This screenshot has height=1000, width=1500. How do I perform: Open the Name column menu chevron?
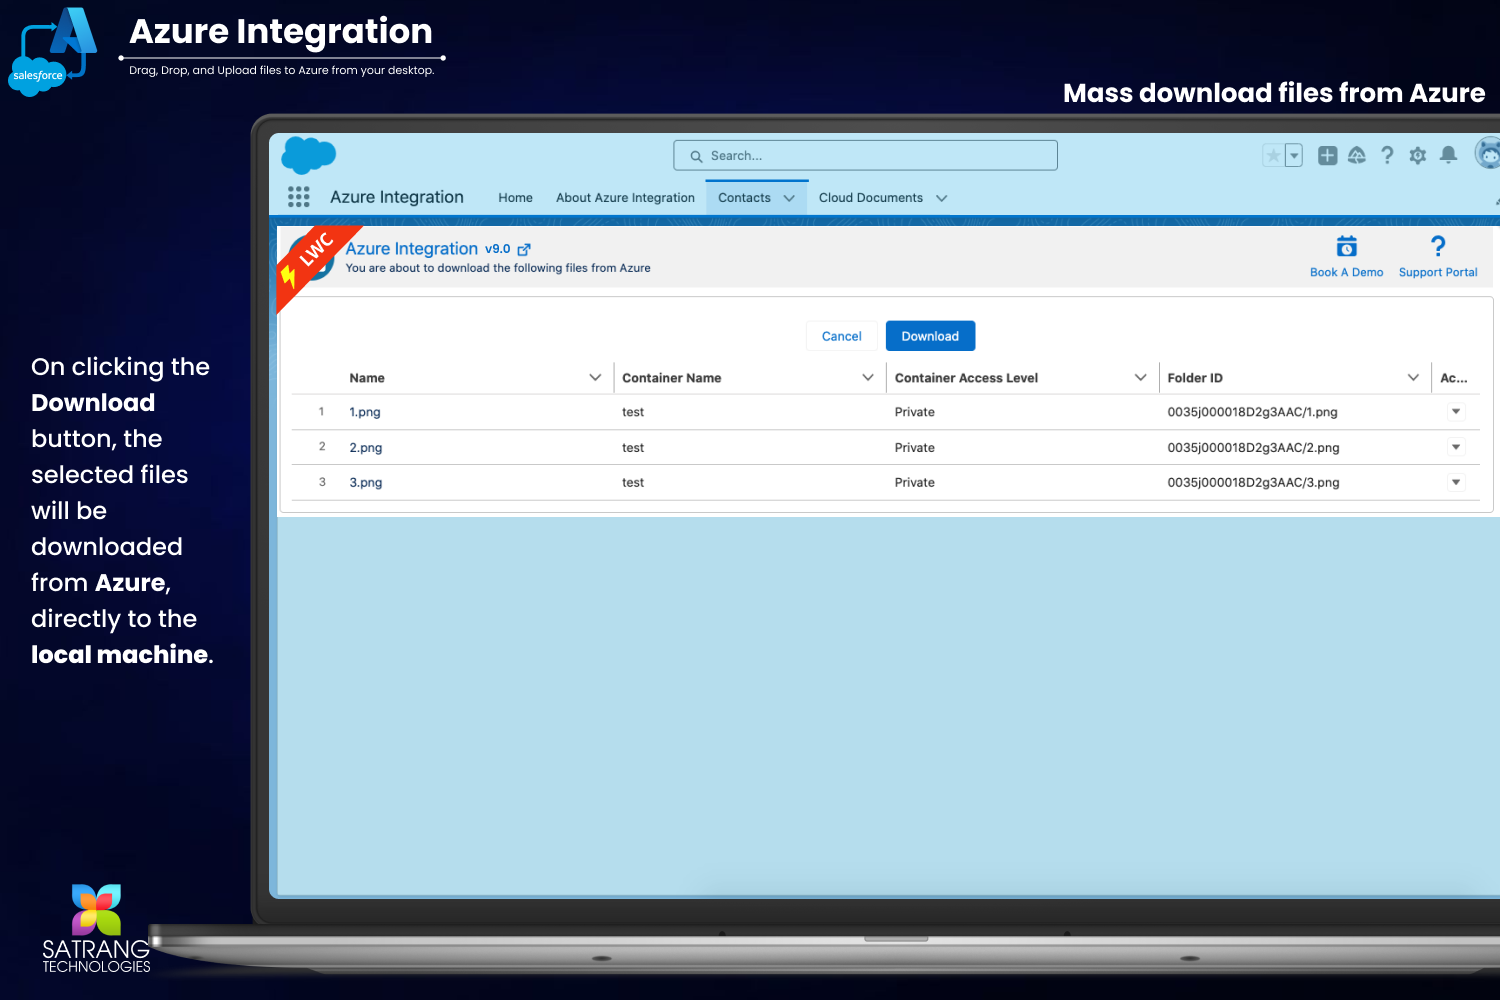coord(595,377)
